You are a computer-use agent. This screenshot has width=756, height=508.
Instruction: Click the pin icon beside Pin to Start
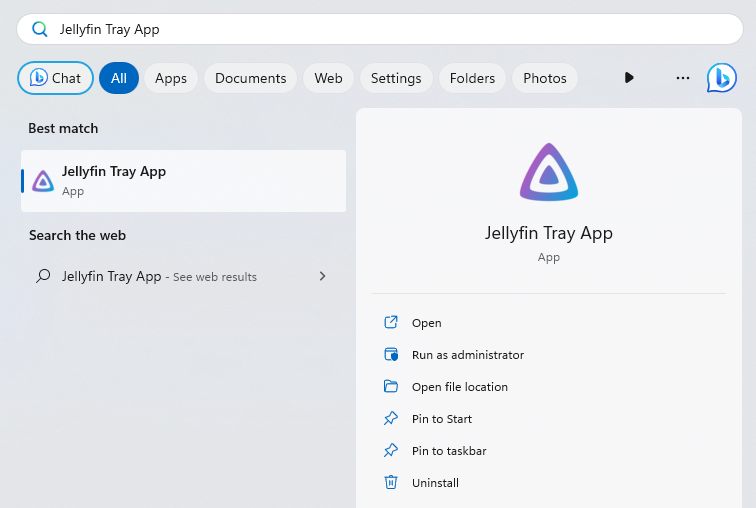[391, 418]
